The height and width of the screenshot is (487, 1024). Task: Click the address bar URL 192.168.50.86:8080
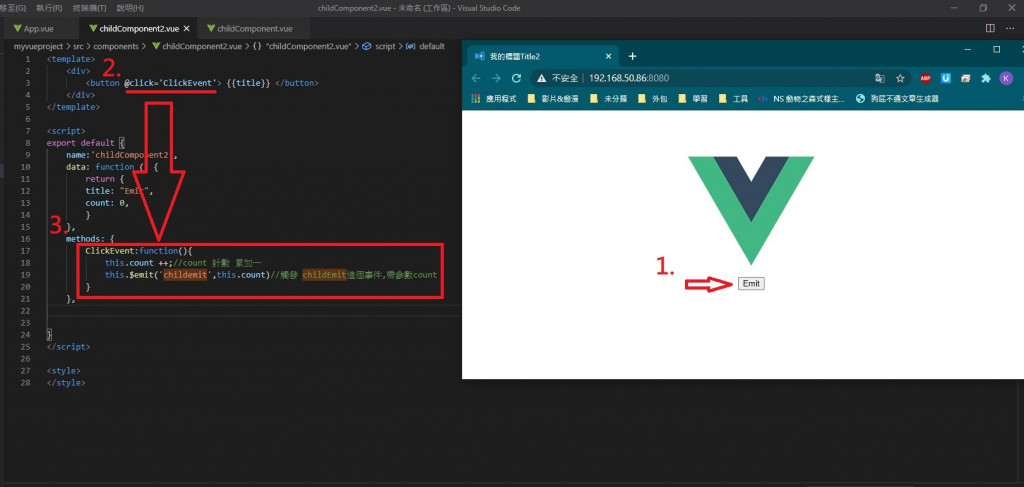coord(629,78)
